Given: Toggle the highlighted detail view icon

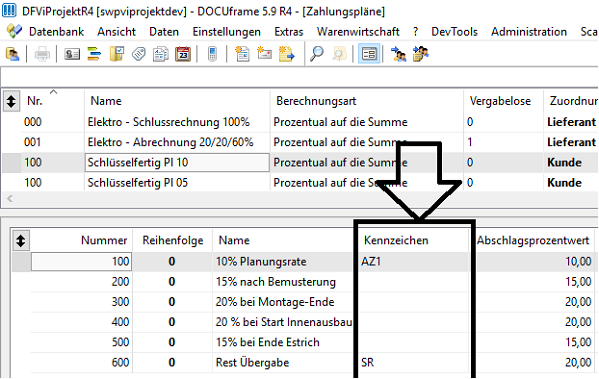Looking at the screenshot, I should 369,54.
